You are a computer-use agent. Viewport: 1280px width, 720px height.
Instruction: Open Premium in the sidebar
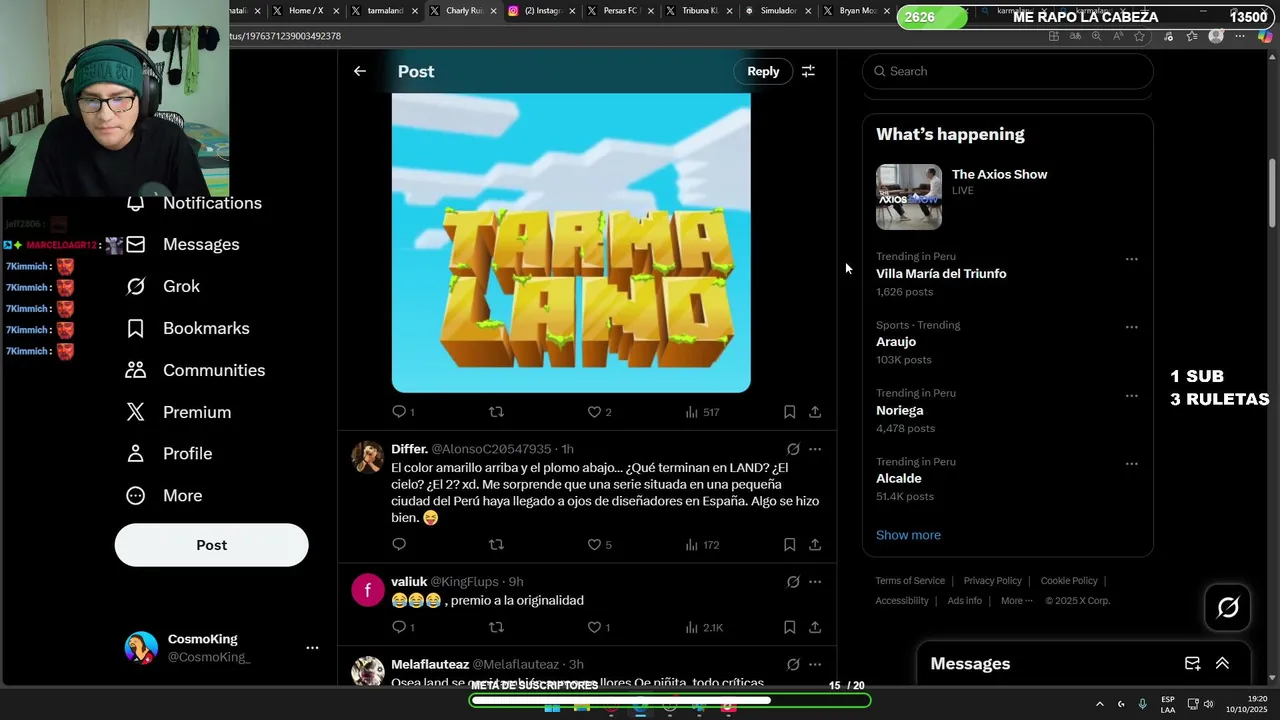pyautogui.click(x=178, y=412)
